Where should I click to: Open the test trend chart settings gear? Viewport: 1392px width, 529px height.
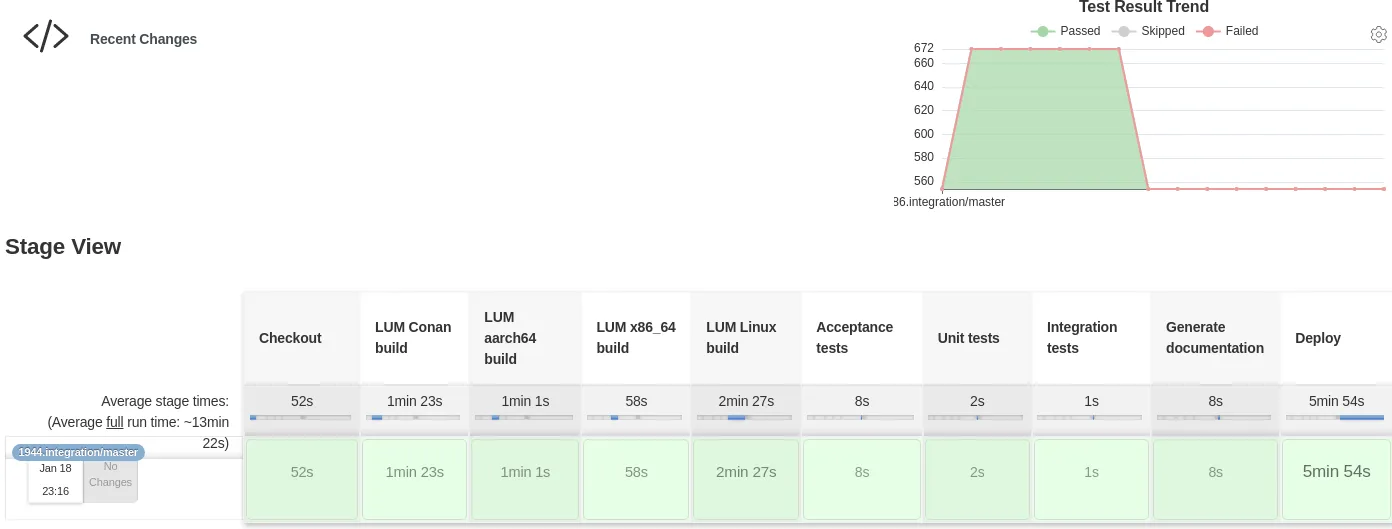tap(1378, 35)
